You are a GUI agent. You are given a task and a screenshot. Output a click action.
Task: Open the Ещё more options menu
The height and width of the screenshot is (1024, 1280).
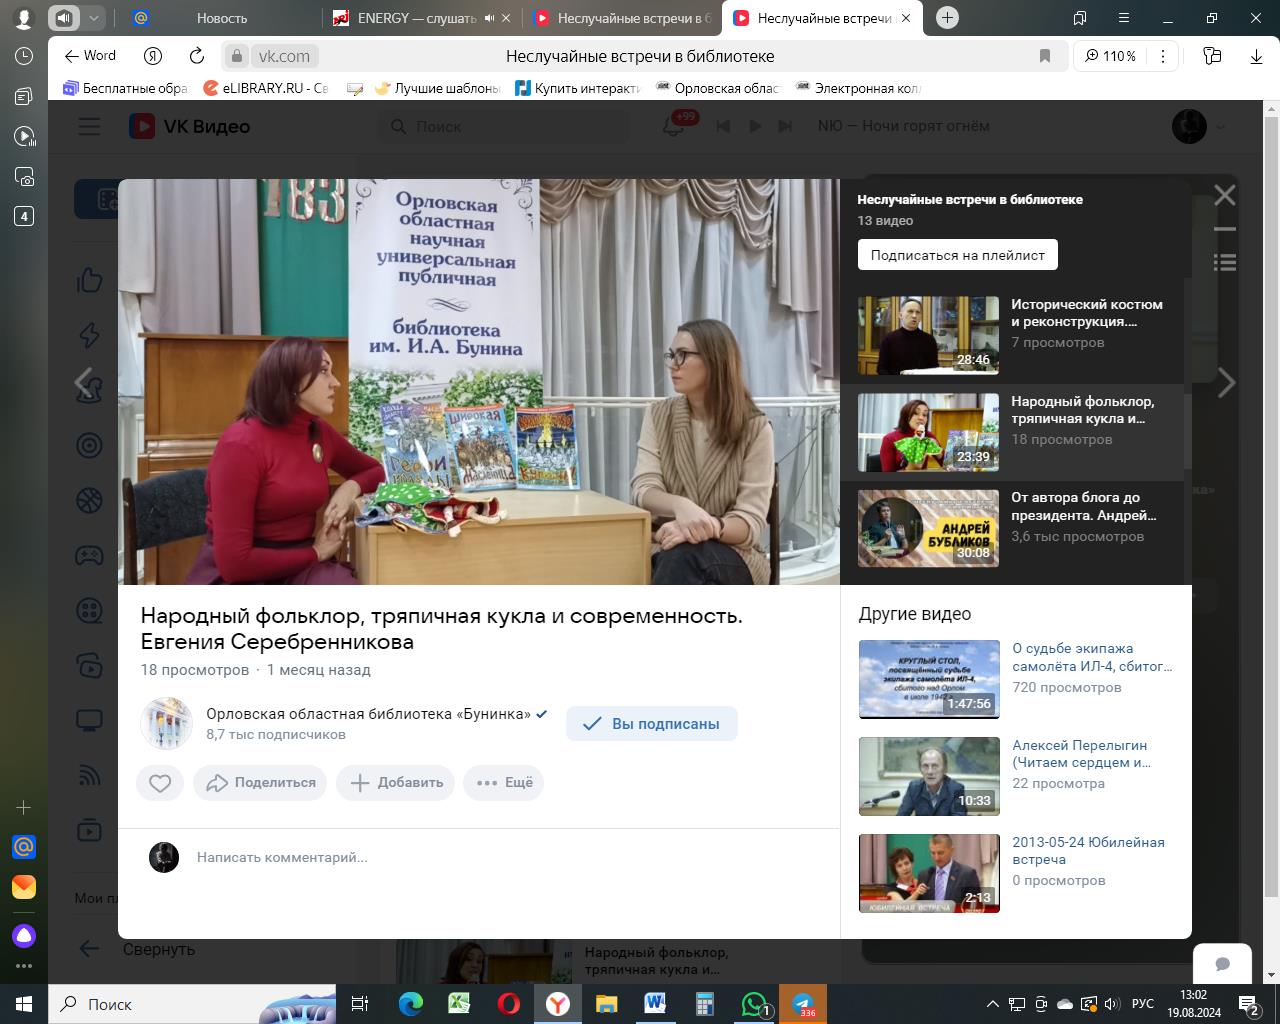(x=504, y=783)
